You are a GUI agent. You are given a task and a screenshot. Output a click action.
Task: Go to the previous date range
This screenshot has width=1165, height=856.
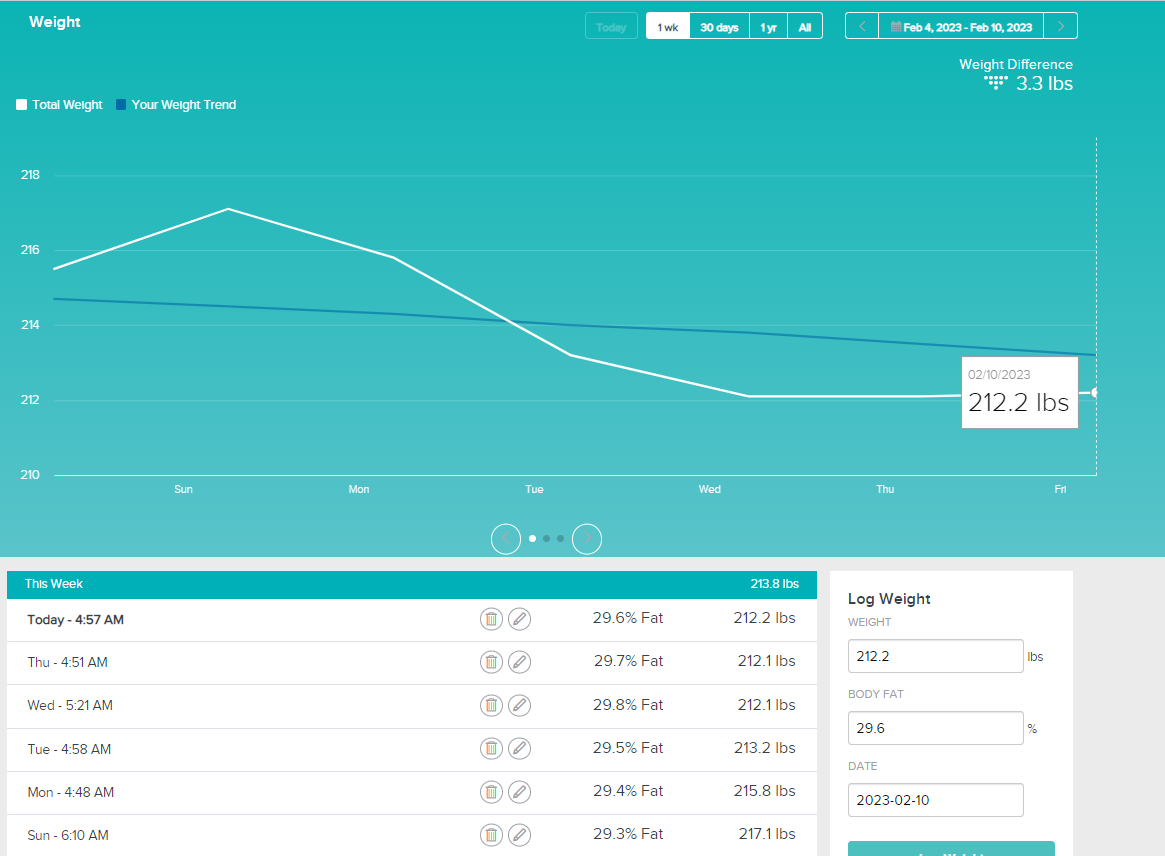pos(862,26)
